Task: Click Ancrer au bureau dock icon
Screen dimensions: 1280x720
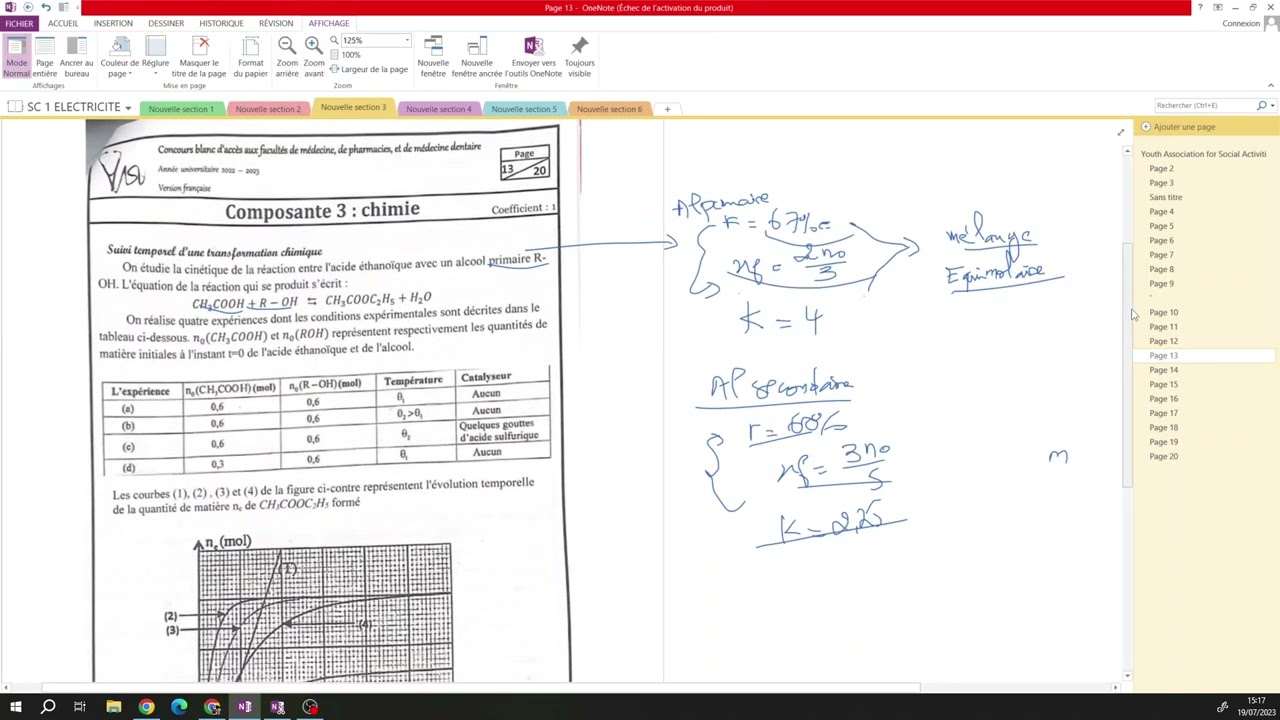Action: coord(77,57)
